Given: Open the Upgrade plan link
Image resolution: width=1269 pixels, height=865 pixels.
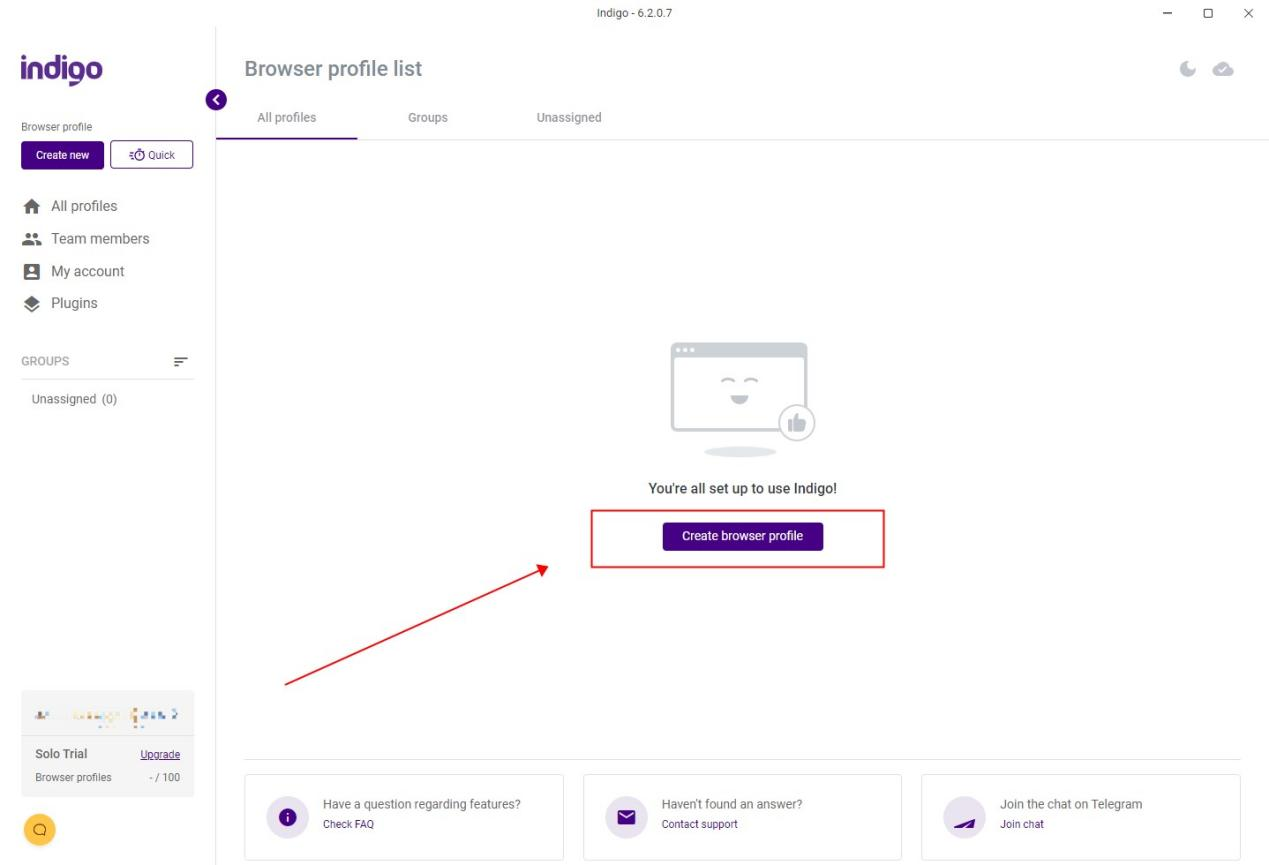Looking at the screenshot, I should tap(160, 755).
